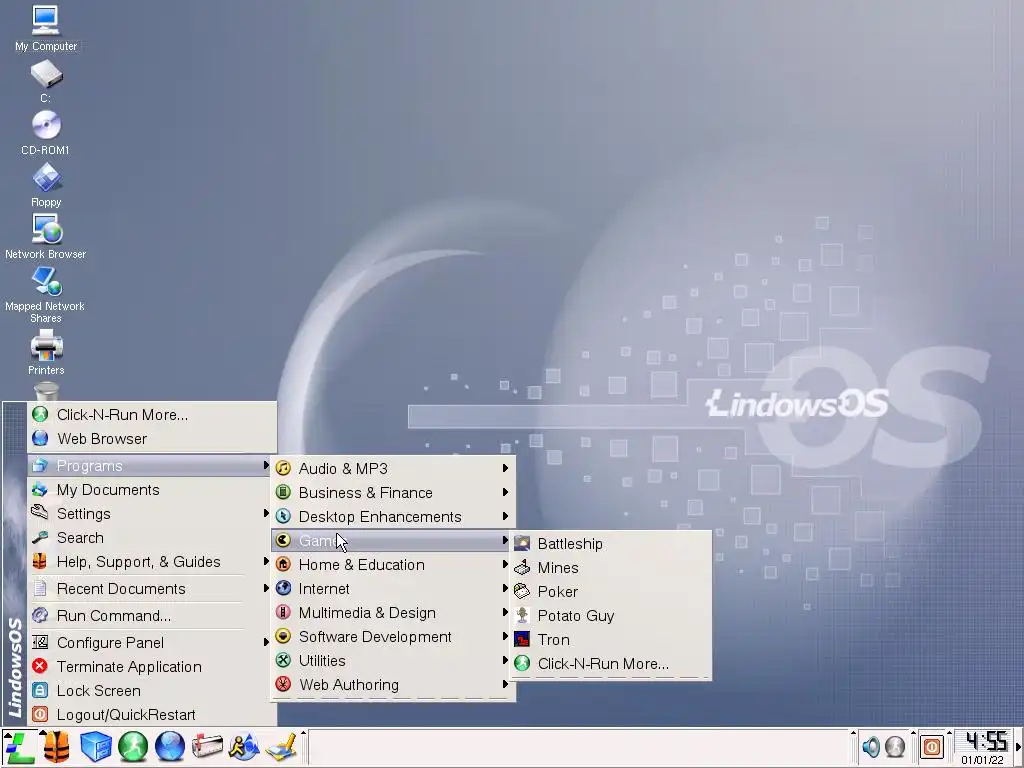This screenshot has height=768, width=1024.
Task: Click the panel hide arrow at far right
Action: [1018, 747]
